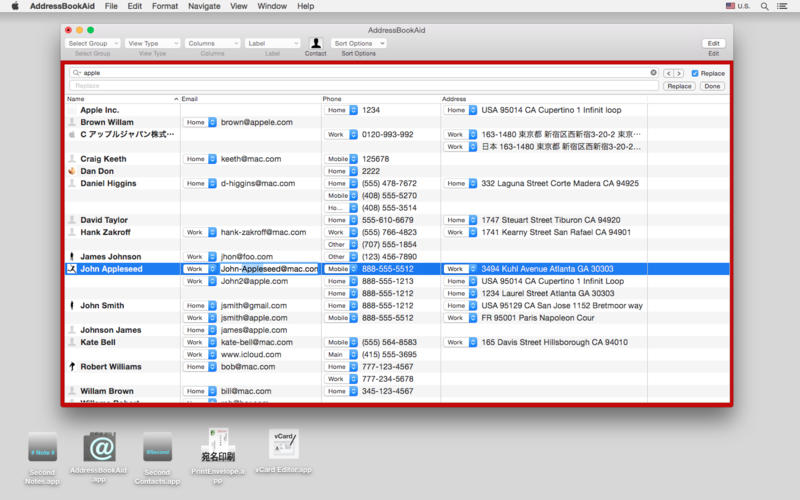Click the John Appleseed contact picture icon
800x500 pixels.
71,269
